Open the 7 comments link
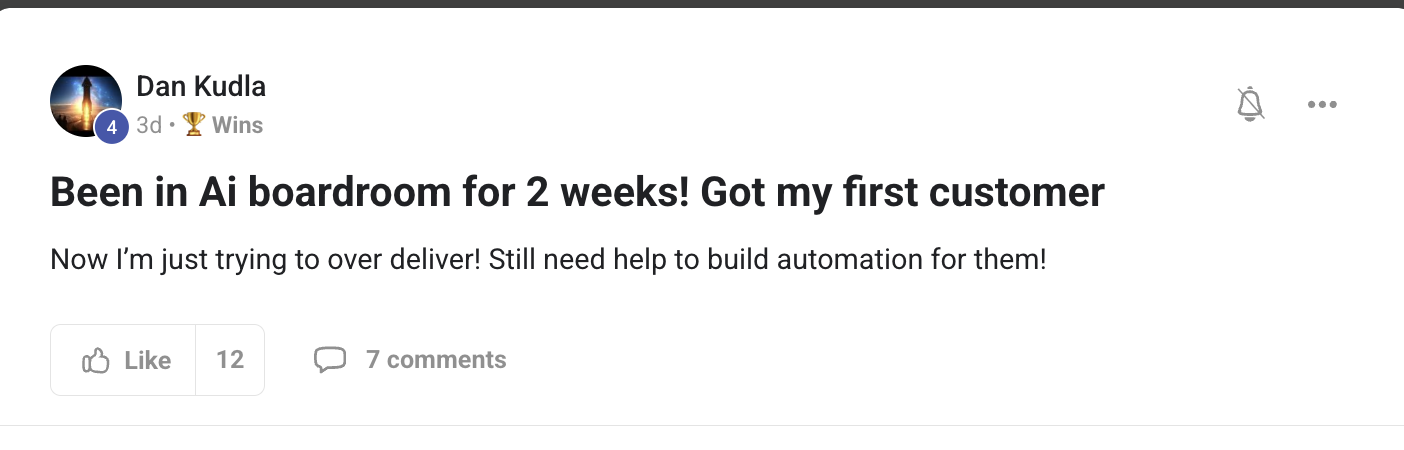 click(436, 360)
